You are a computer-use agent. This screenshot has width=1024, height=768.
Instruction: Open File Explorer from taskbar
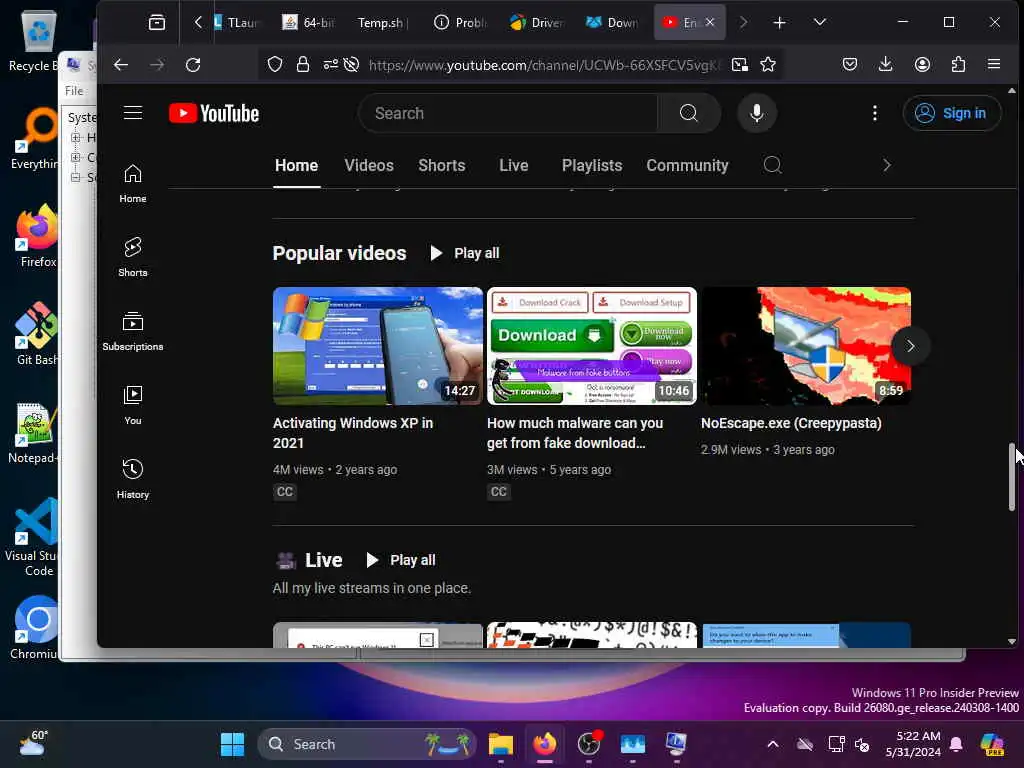[x=501, y=744]
